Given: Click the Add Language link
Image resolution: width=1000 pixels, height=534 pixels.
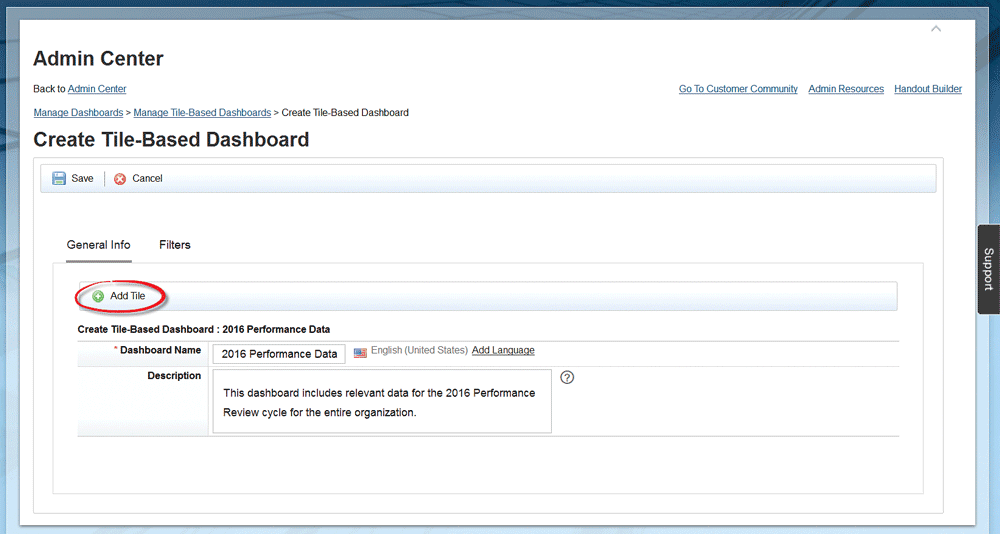Looking at the screenshot, I should 503,351.
